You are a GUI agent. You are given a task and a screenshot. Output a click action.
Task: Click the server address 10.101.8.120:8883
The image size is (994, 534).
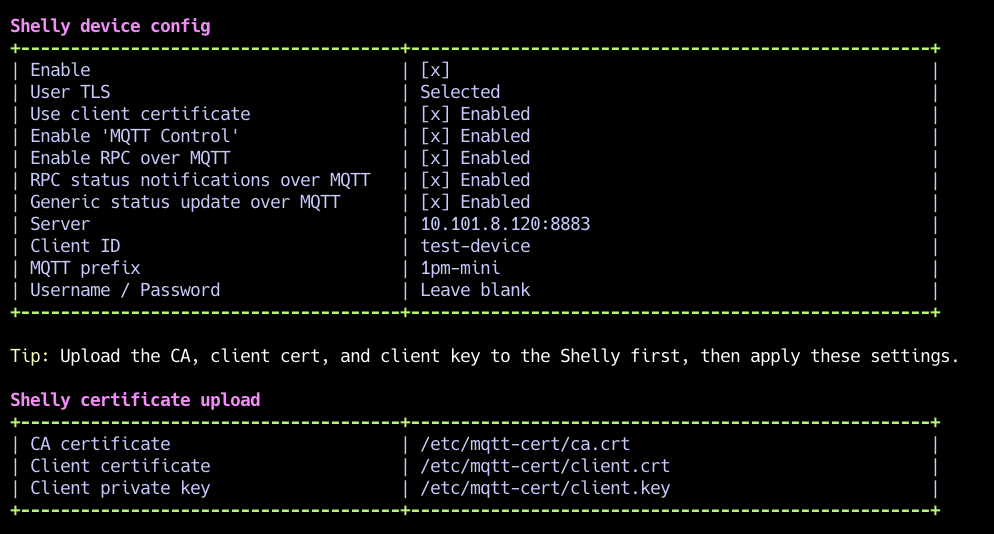[505, 224]
